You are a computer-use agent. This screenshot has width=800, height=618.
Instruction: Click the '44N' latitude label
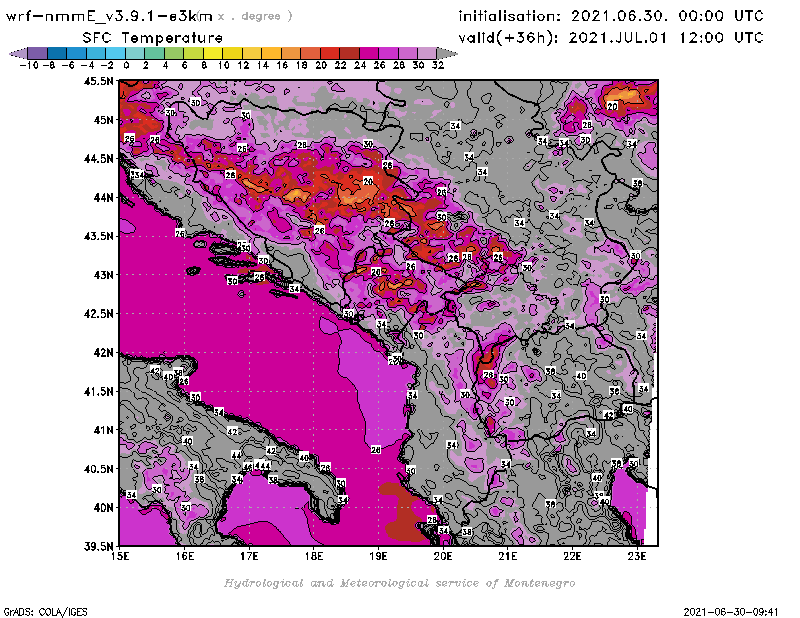point(104,197)
